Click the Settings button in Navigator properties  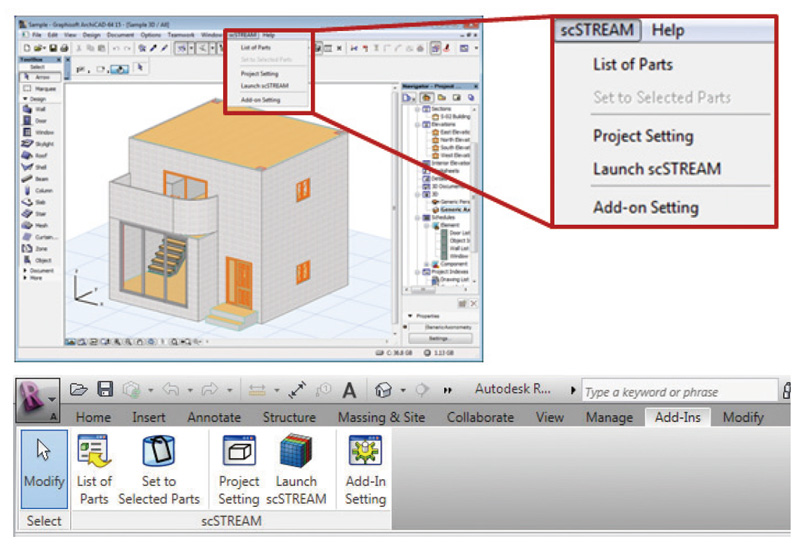[x=440, y=338]
